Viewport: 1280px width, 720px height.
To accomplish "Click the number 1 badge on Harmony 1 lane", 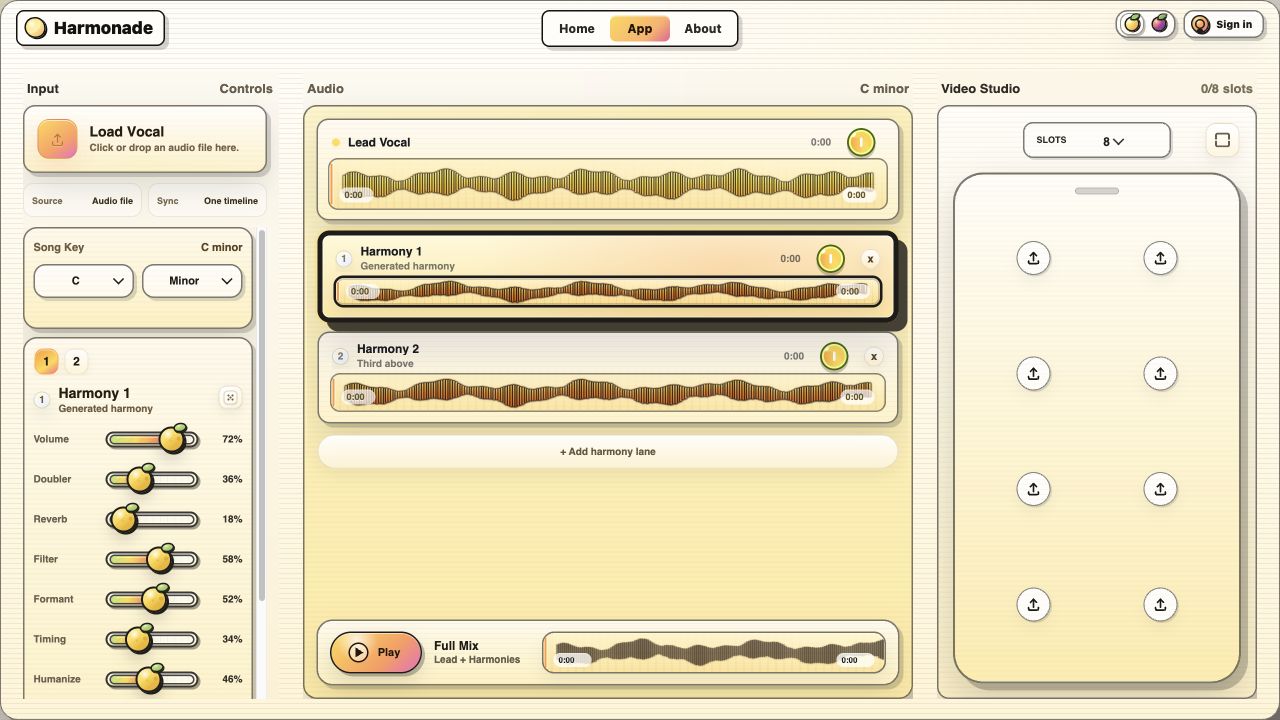I will pos(343,259).
